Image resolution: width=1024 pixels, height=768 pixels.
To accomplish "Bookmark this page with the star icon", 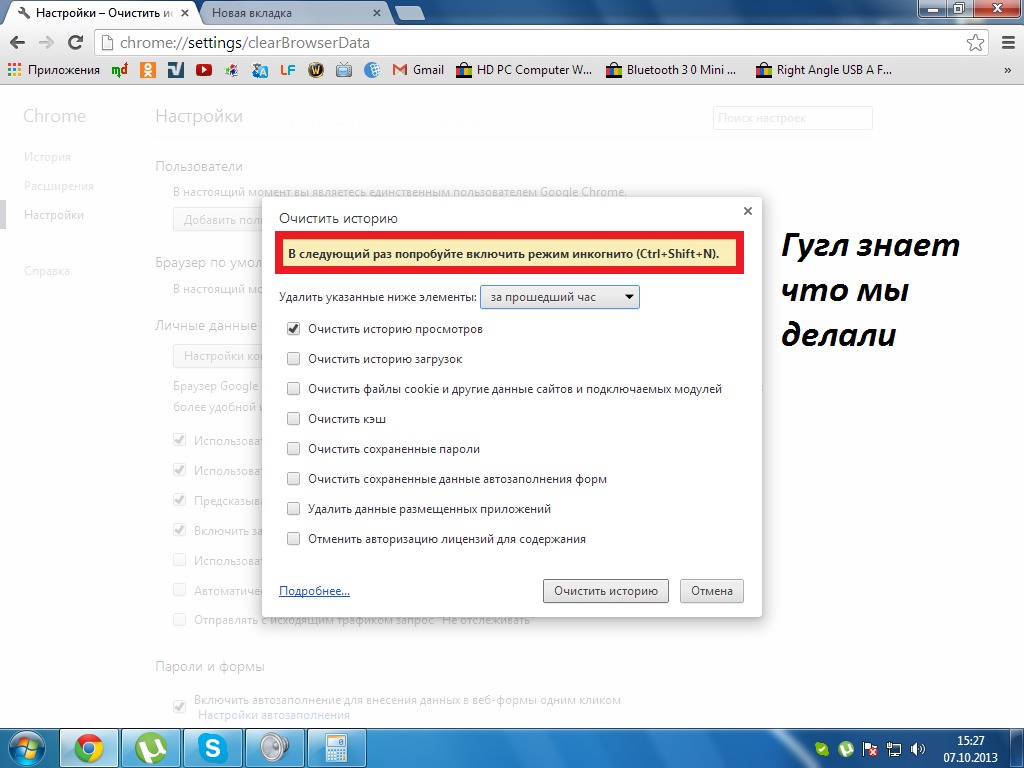I will coord(976,43).
